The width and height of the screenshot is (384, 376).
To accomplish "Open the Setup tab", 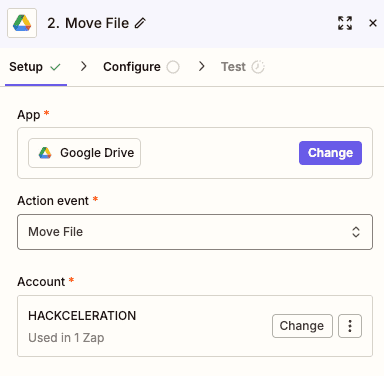I will (36, 67).
